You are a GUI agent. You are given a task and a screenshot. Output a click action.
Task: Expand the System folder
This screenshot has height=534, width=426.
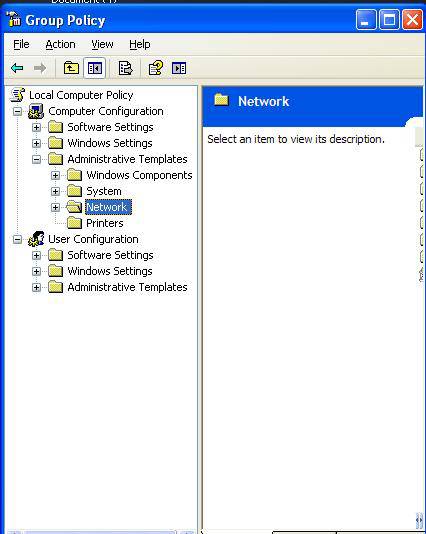tap(55, 191)
